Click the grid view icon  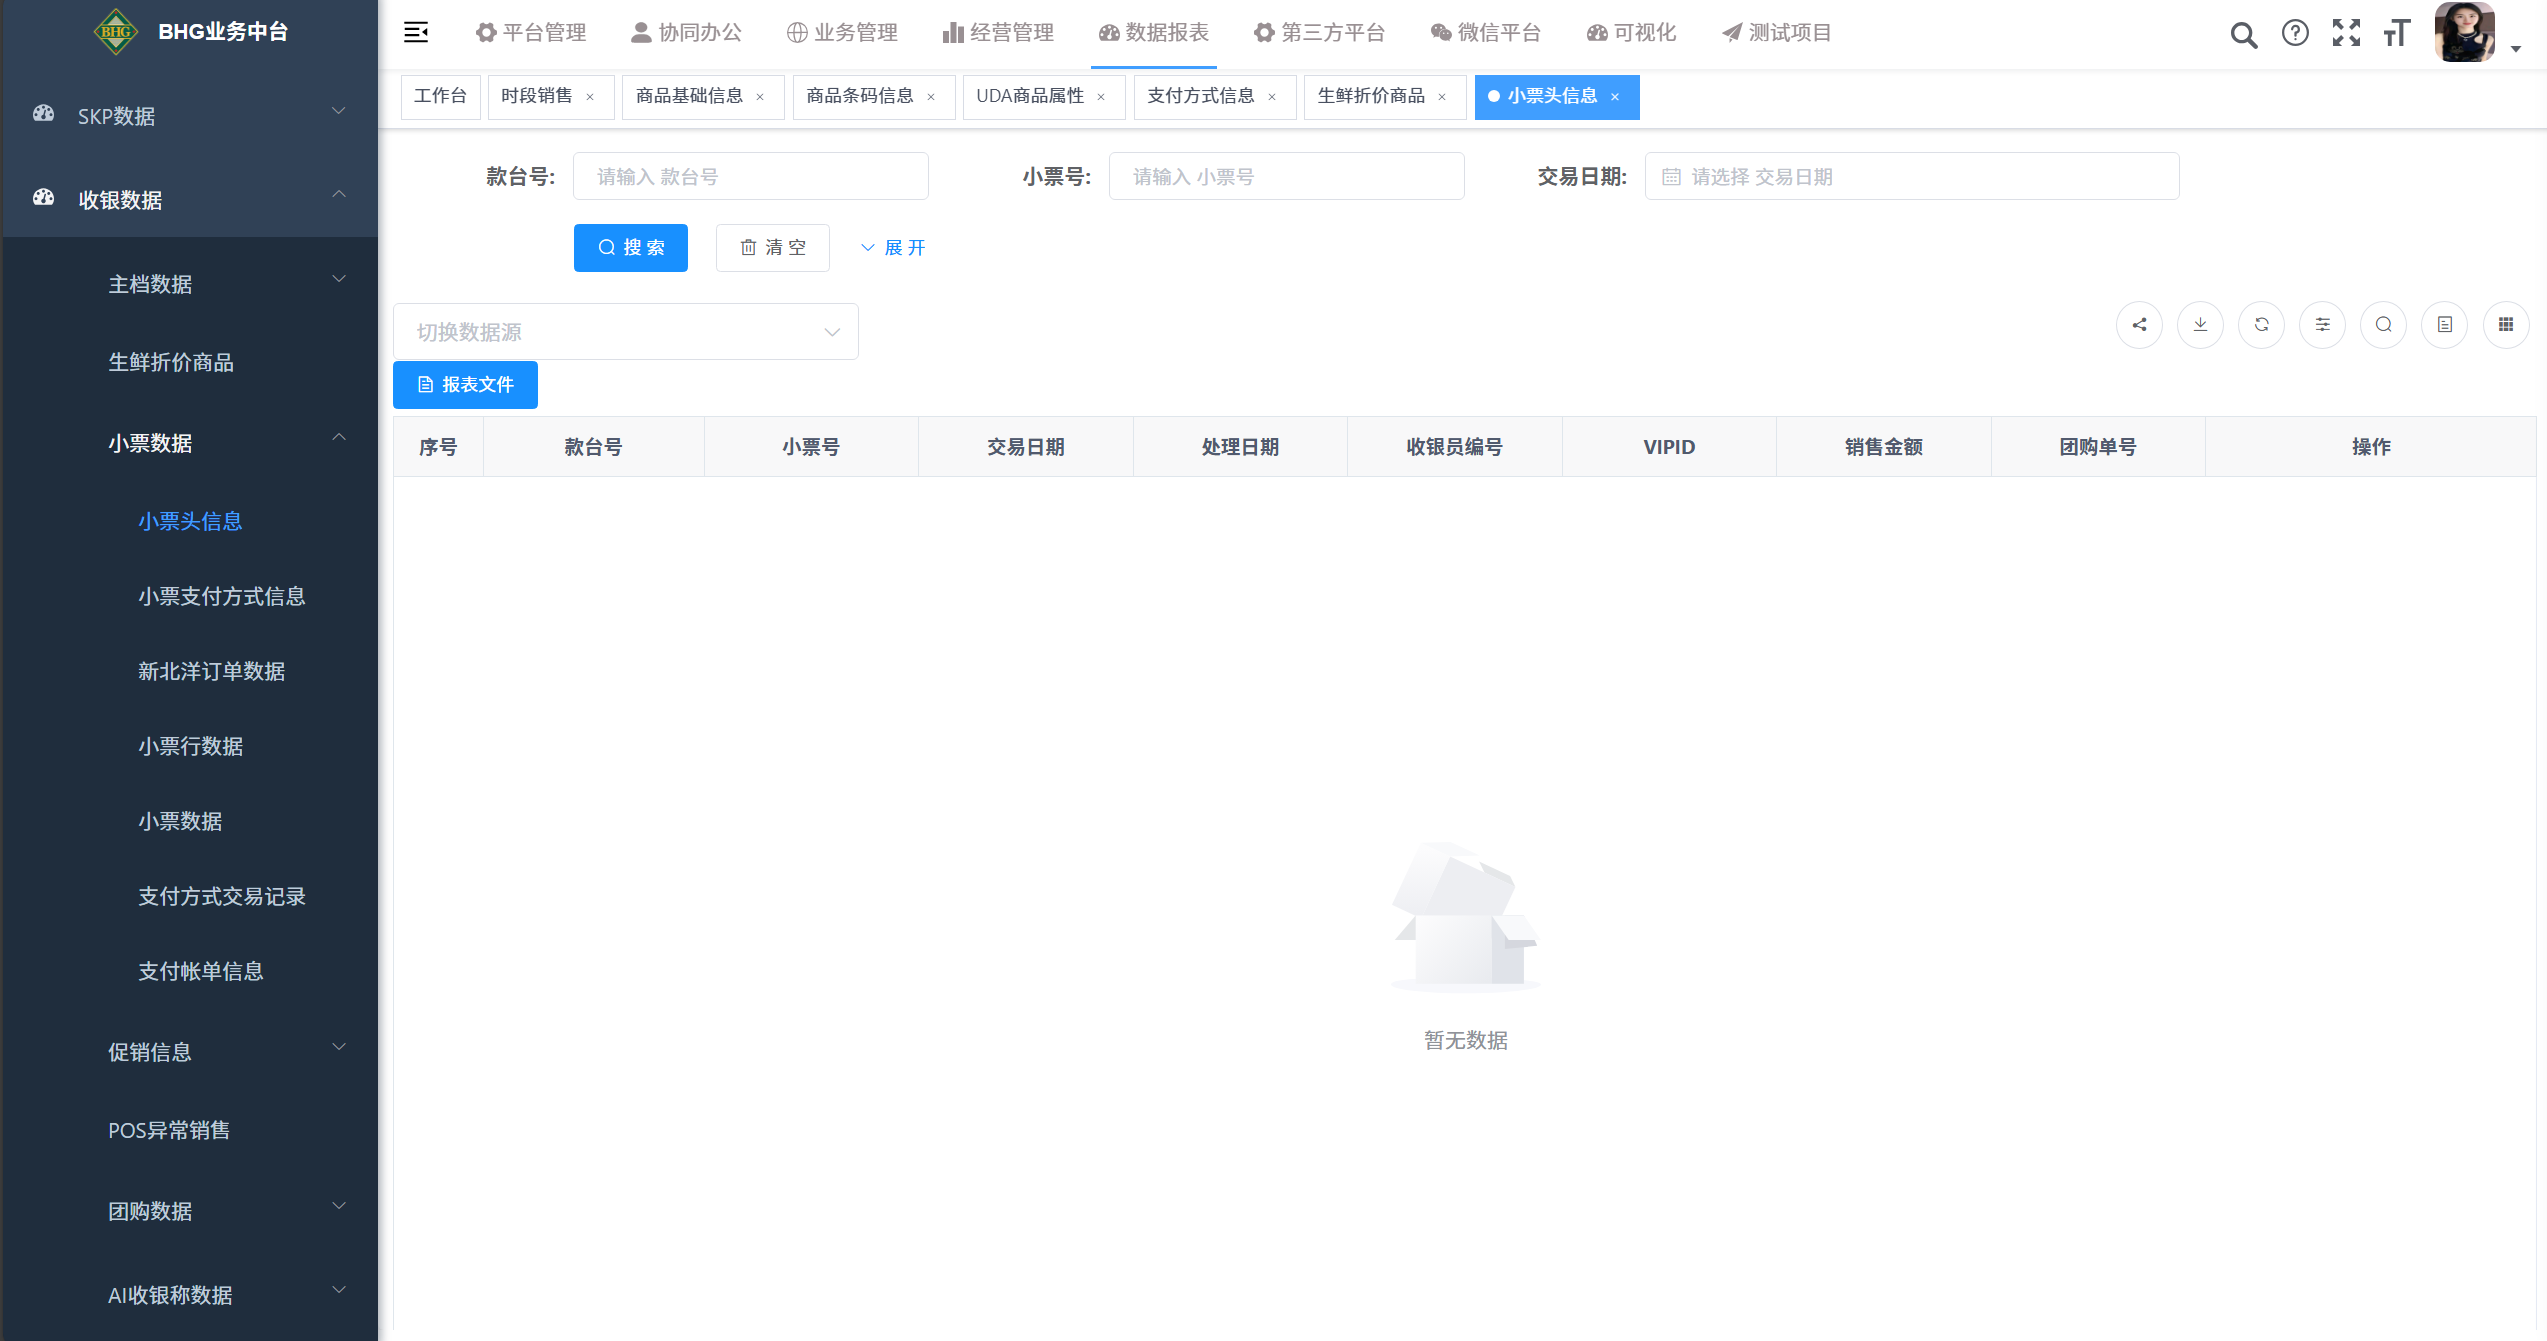[x=2505, y=325]
